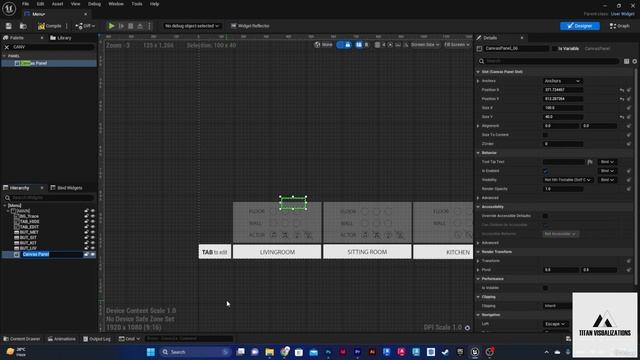Toggle the blue switch in designer toolbar
The image size is (640, 360).
[340, 45]
